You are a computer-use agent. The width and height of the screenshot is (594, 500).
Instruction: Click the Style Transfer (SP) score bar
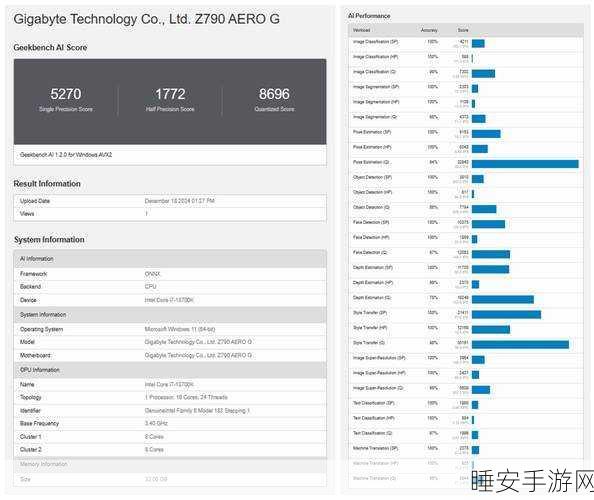pyautogui.click(x=506, y=314)
